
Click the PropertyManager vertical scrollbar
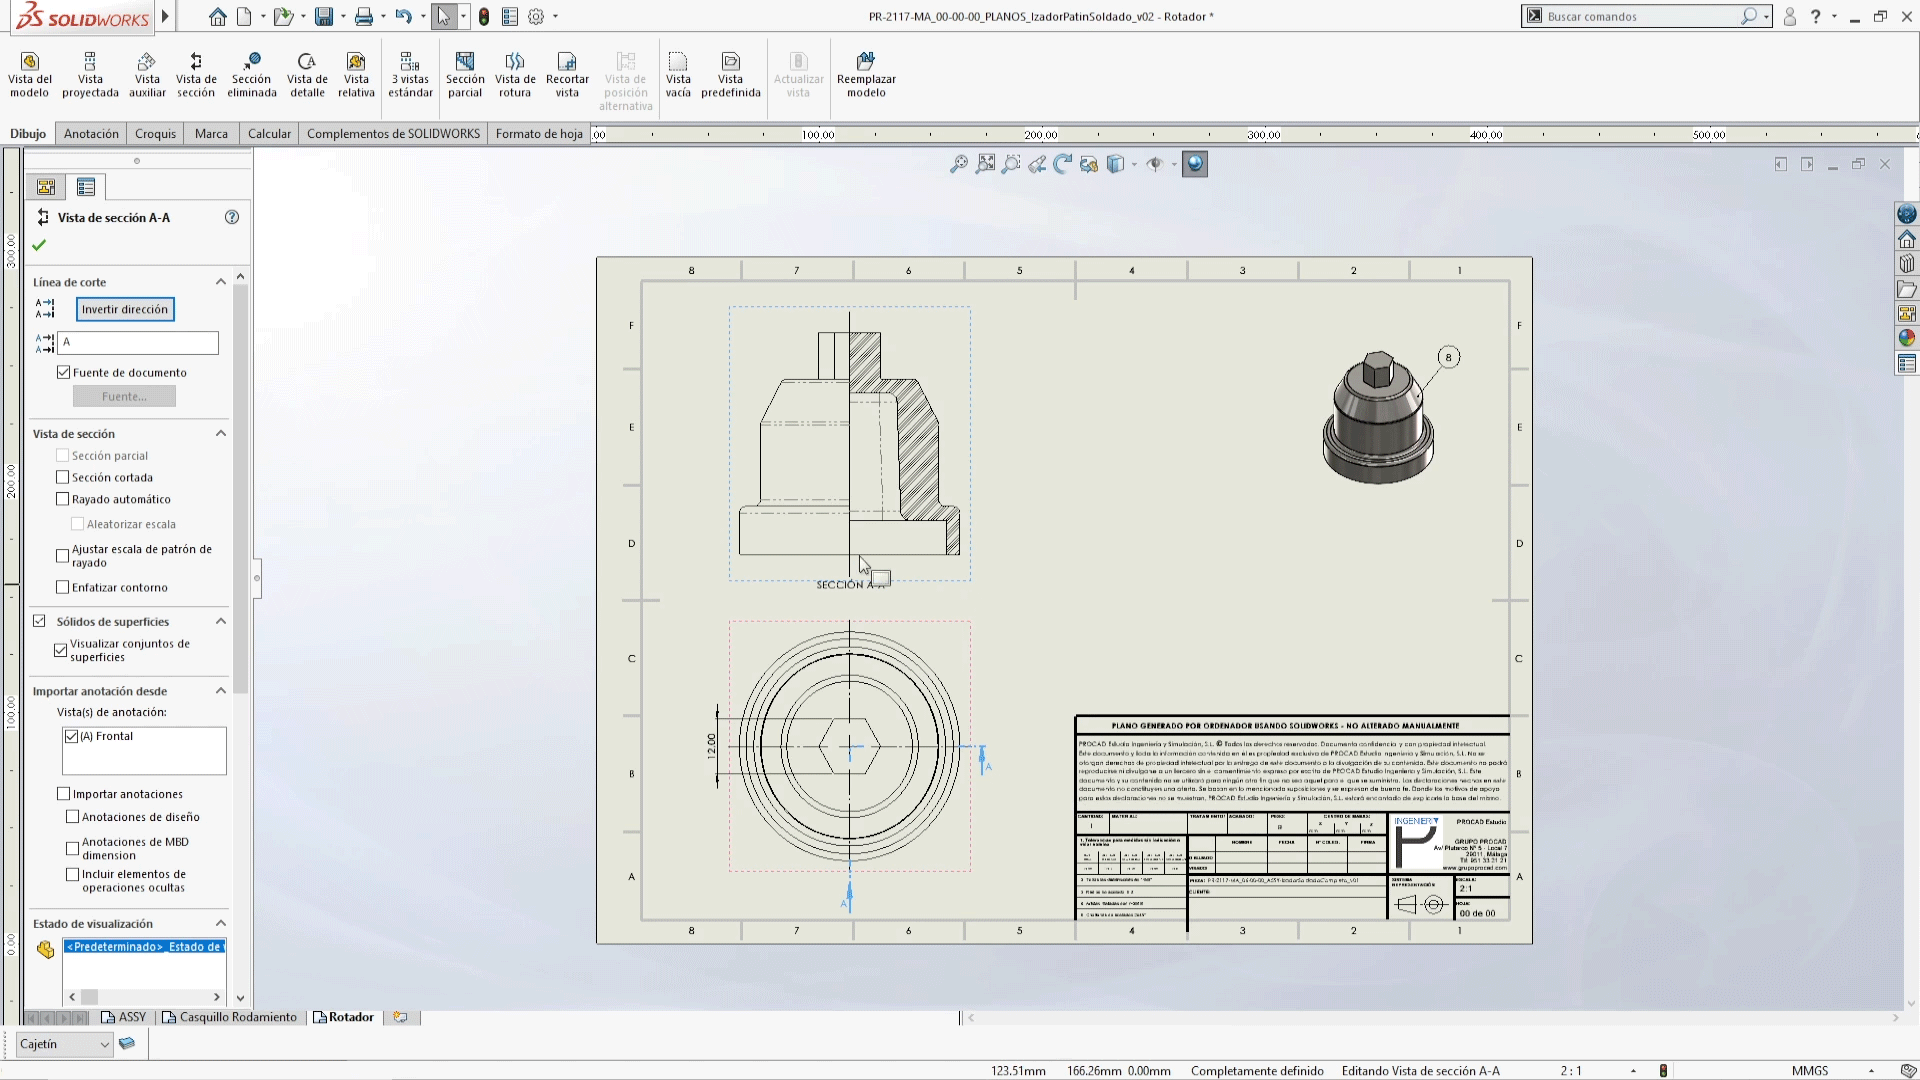pyautogui.click(x=240, y=490)
